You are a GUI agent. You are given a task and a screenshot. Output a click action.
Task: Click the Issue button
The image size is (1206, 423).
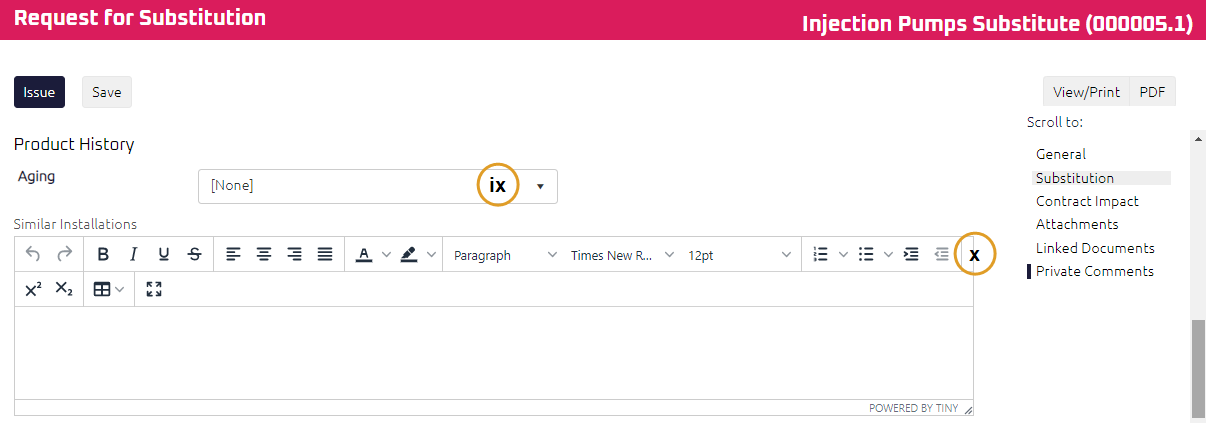click(39, 92)
